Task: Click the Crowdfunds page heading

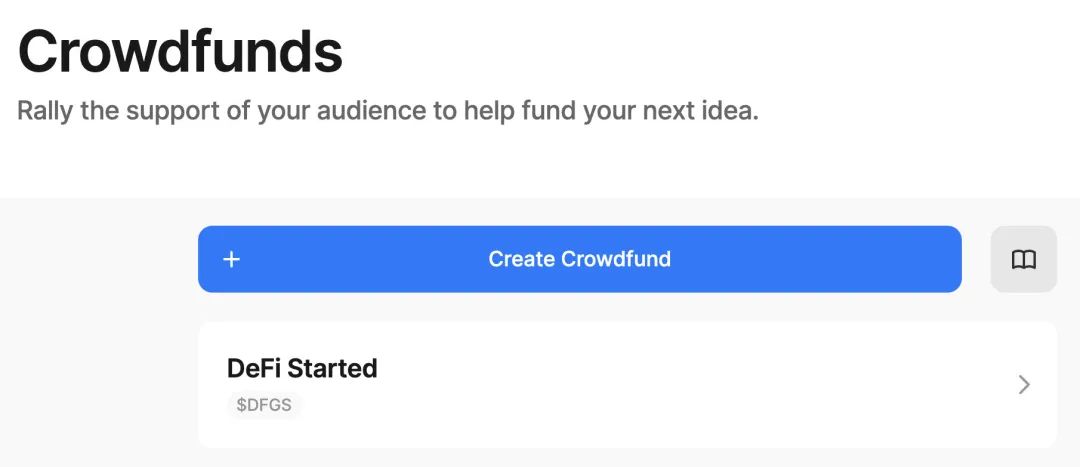Action: point(180,52)
